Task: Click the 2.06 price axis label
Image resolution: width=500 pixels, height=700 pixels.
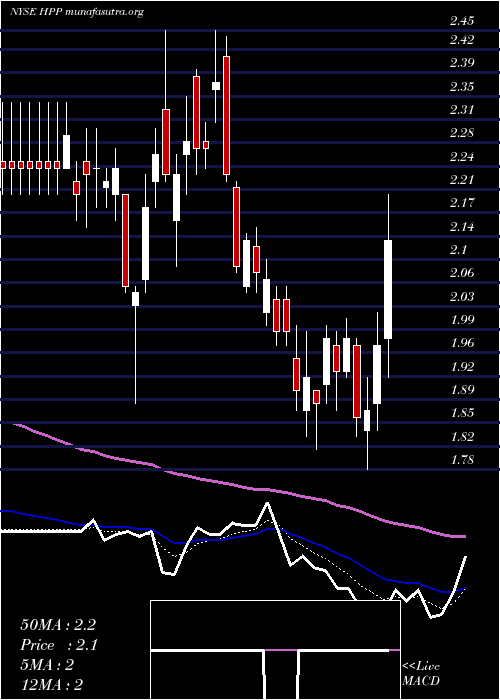Action: click(462, 273)
